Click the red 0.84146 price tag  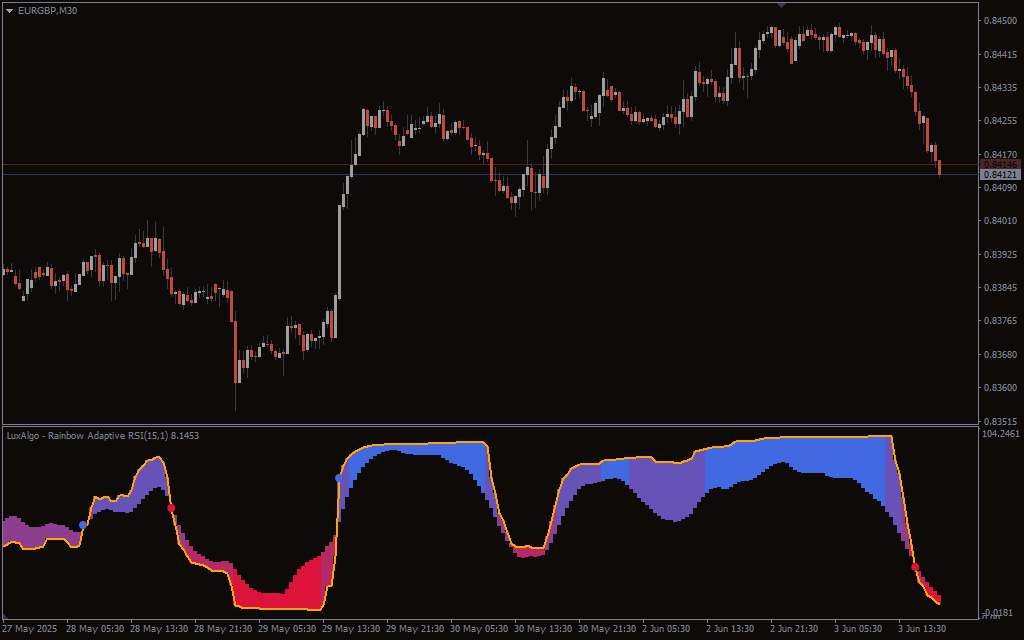999,164
